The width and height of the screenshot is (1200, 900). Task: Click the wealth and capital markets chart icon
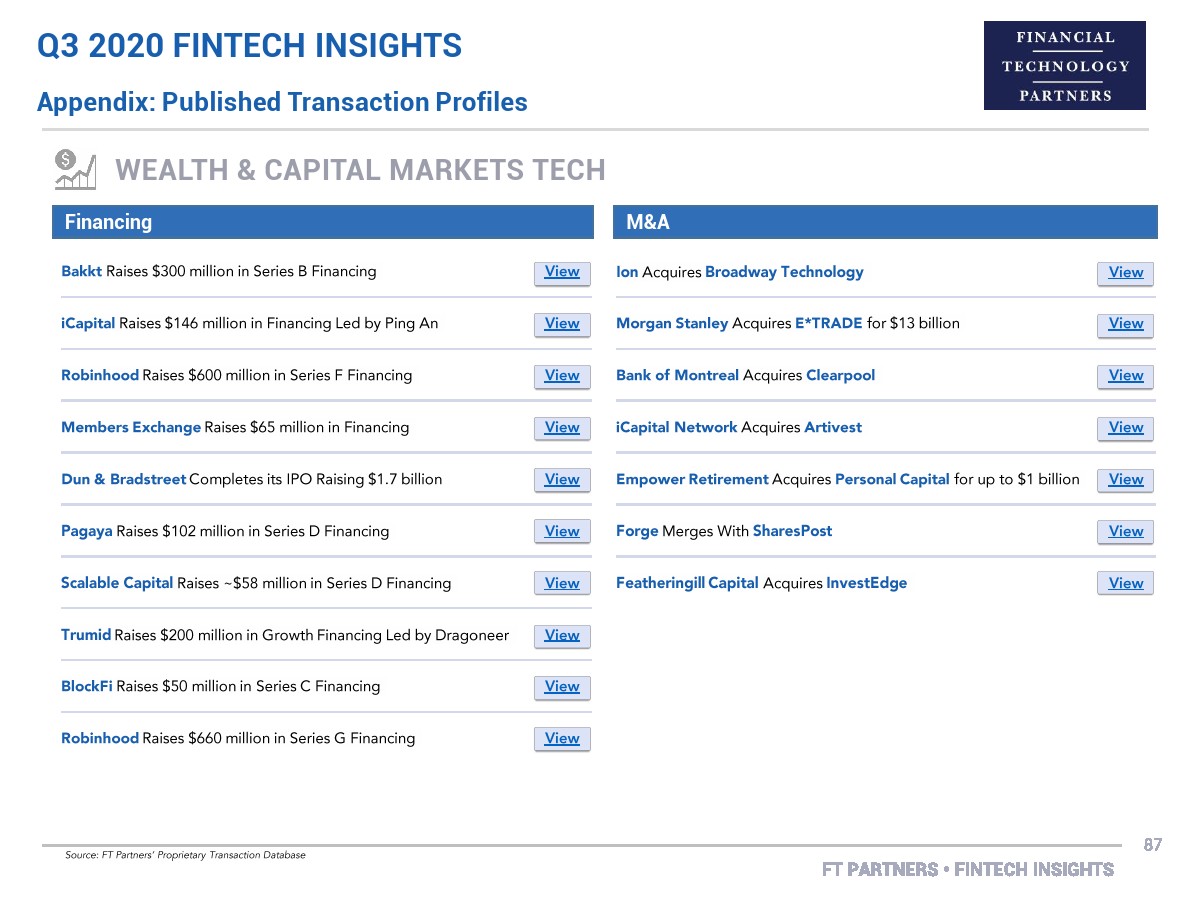(x=75, y=169)
